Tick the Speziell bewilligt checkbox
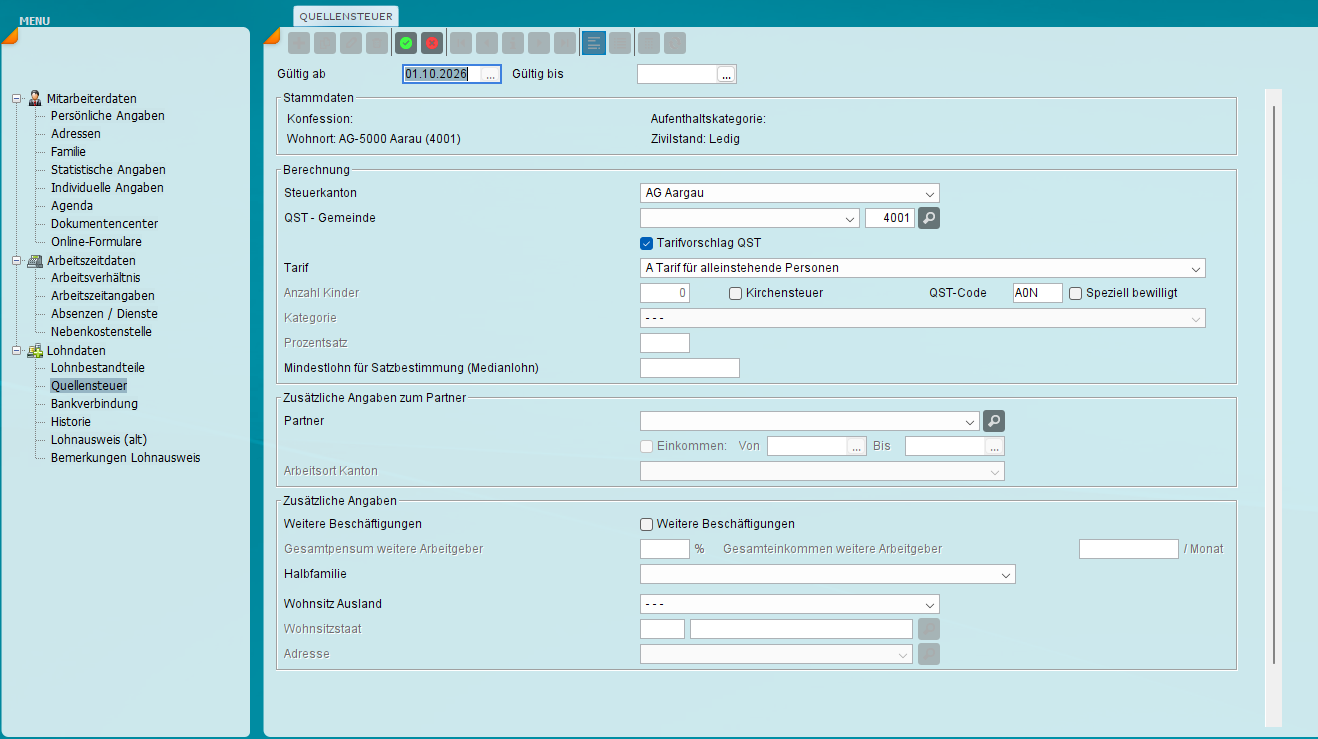1318x739 pixels. [1076, 293]
